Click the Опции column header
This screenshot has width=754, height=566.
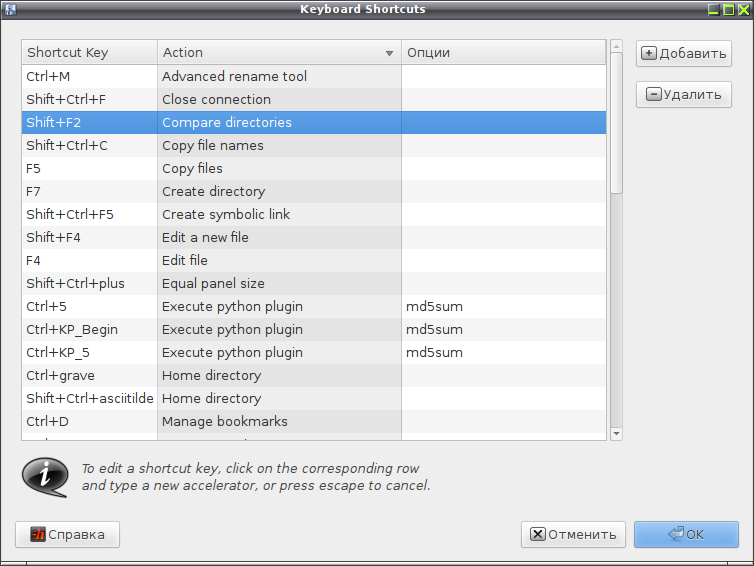503,52
